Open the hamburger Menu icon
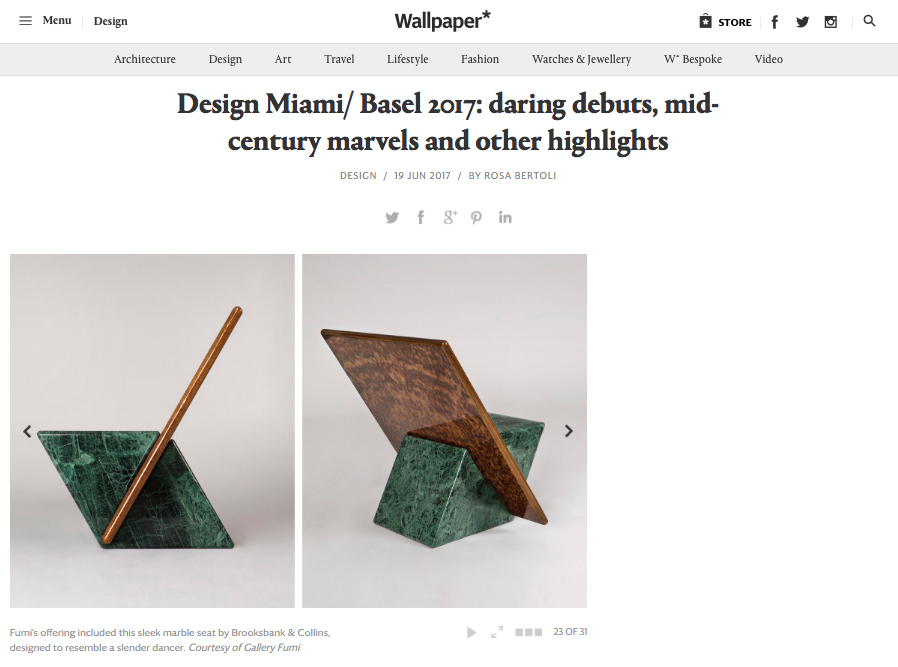 (x=25, y=21)
